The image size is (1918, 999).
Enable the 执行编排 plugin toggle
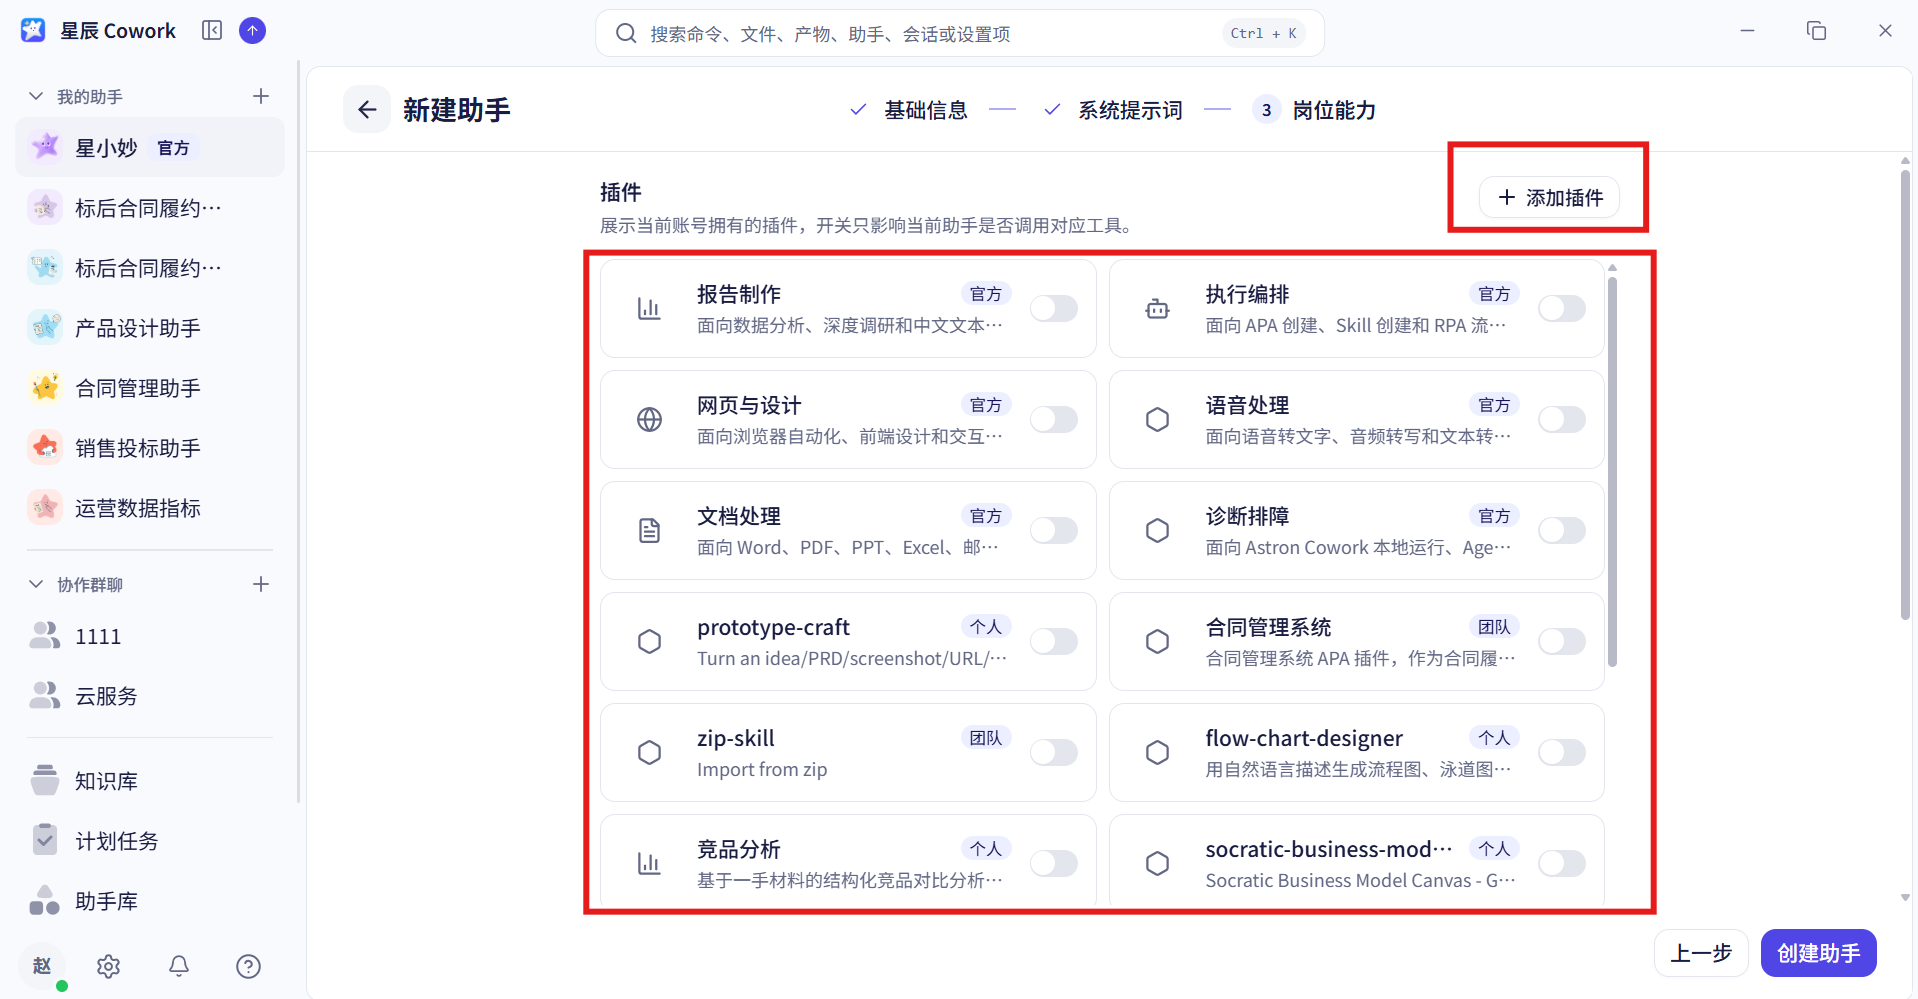(1562, 309)
